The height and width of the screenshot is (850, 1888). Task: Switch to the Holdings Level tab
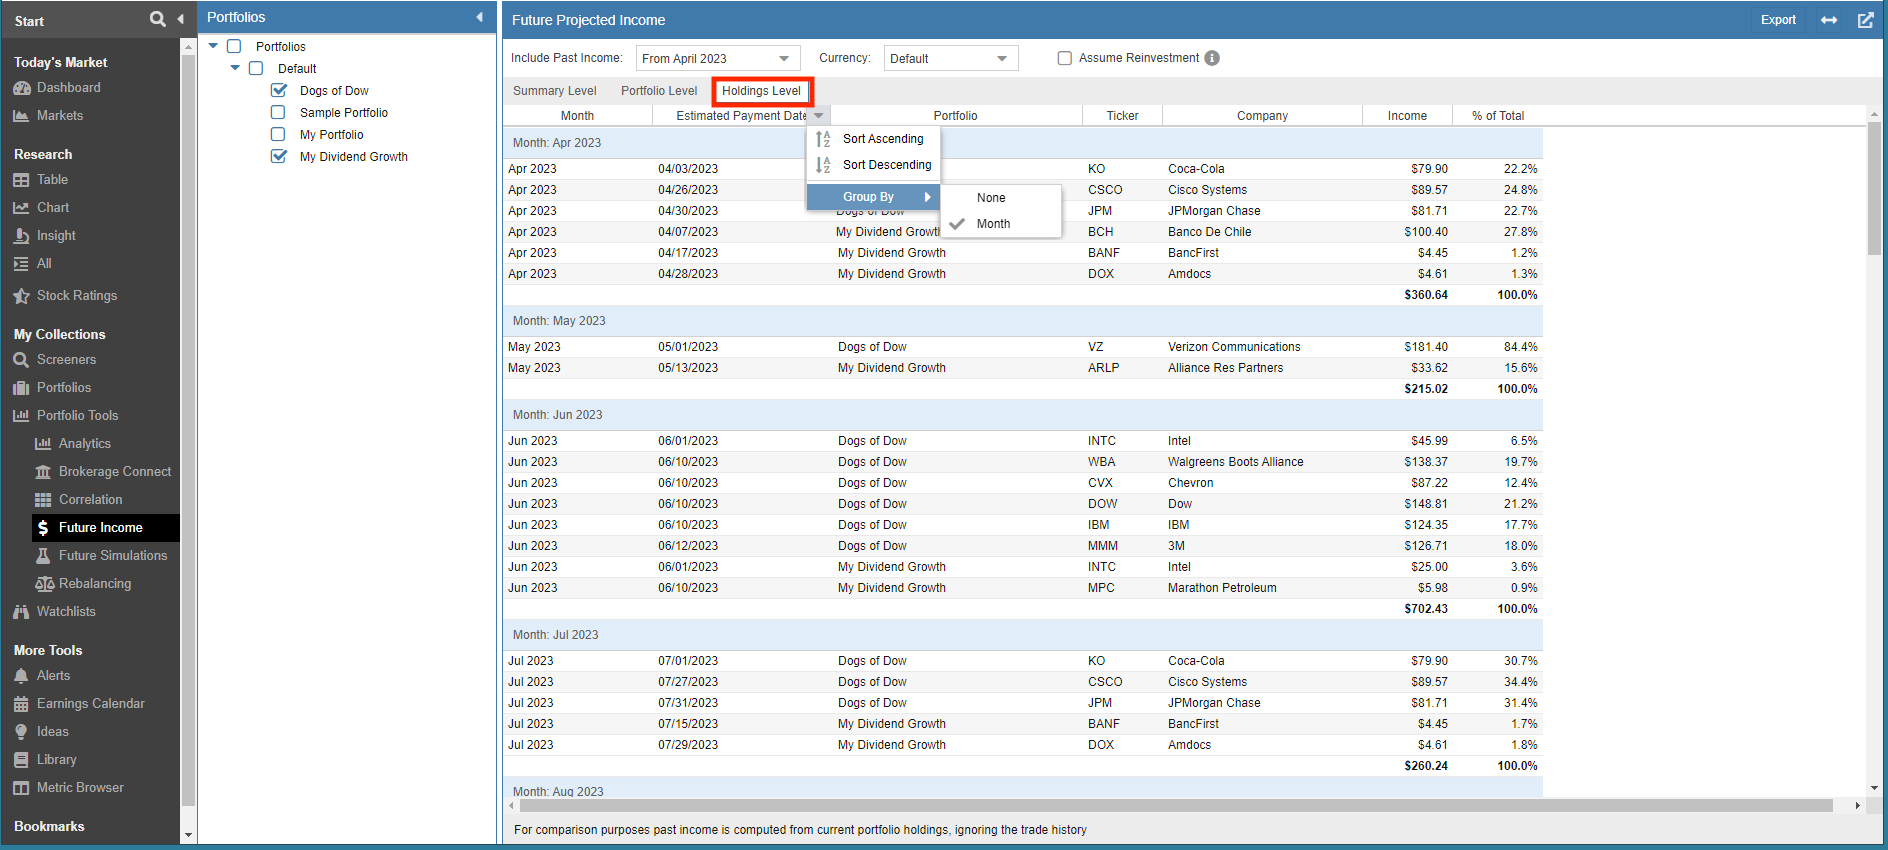tap(762, 91)
